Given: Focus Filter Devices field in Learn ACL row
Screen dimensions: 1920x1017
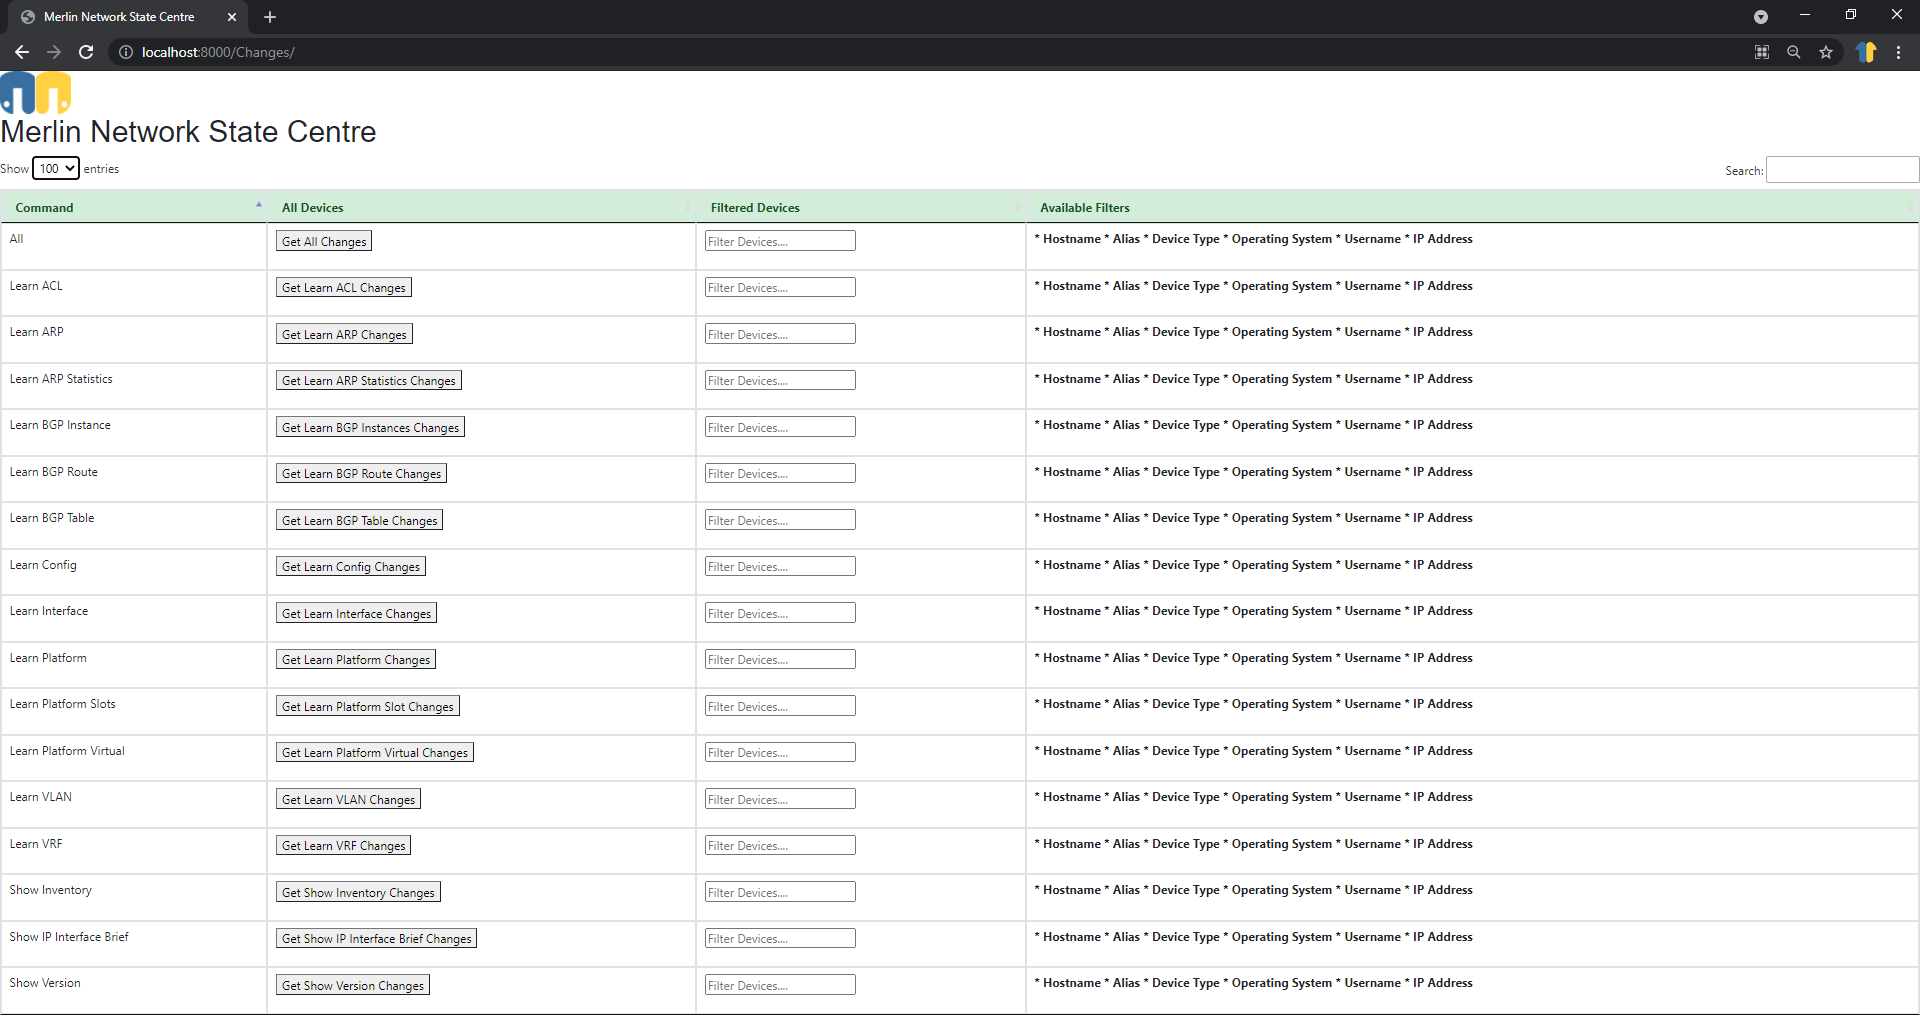Looking at the screenshot, I should [x=780, y=287].
